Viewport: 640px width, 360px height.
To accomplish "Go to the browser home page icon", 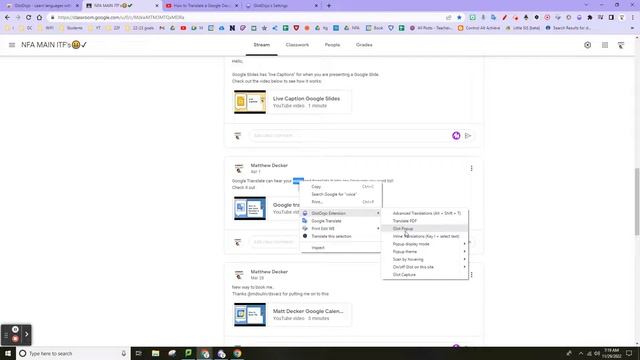I will [x=39, y=18].
